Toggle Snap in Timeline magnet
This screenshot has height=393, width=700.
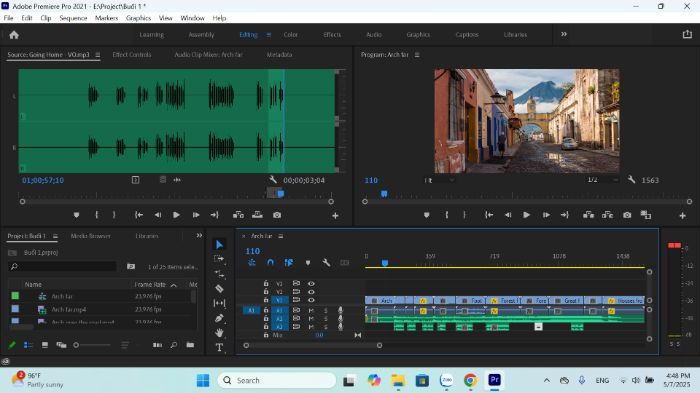[270, 263]
